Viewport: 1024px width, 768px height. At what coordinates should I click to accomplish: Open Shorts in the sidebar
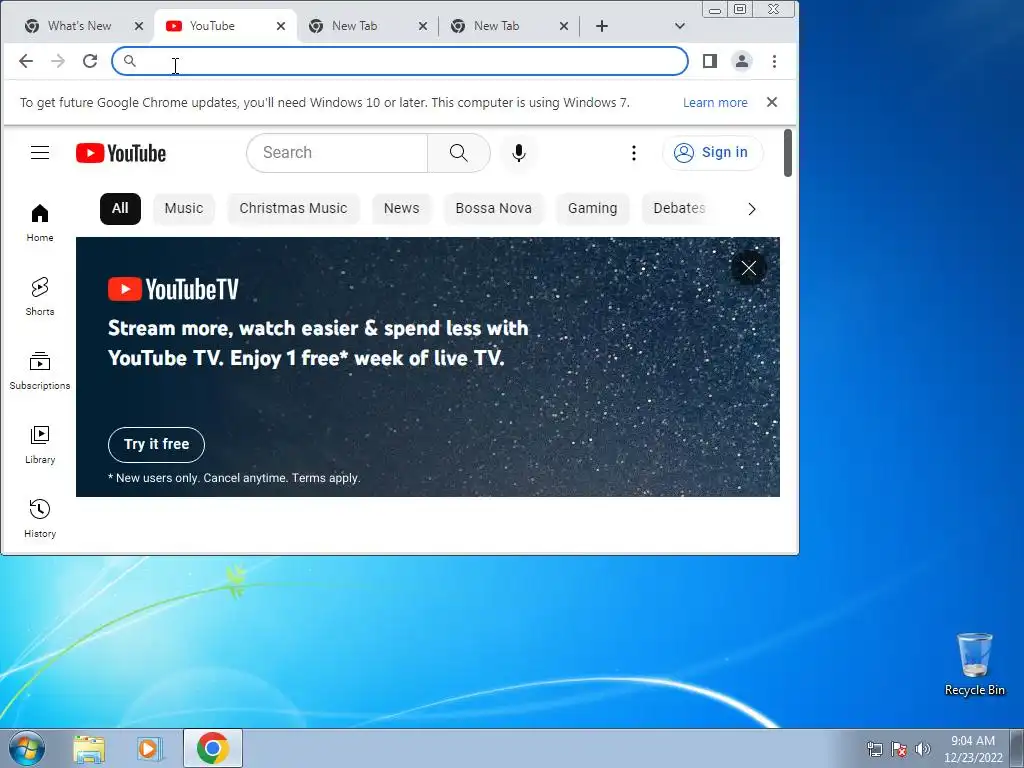tap(40, 297)
